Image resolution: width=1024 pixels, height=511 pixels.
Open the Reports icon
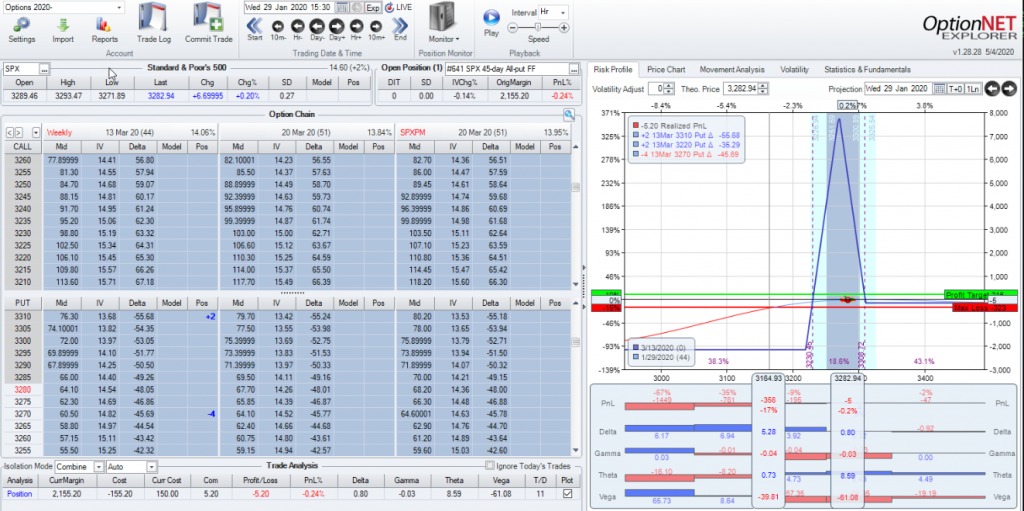(104, 29)
